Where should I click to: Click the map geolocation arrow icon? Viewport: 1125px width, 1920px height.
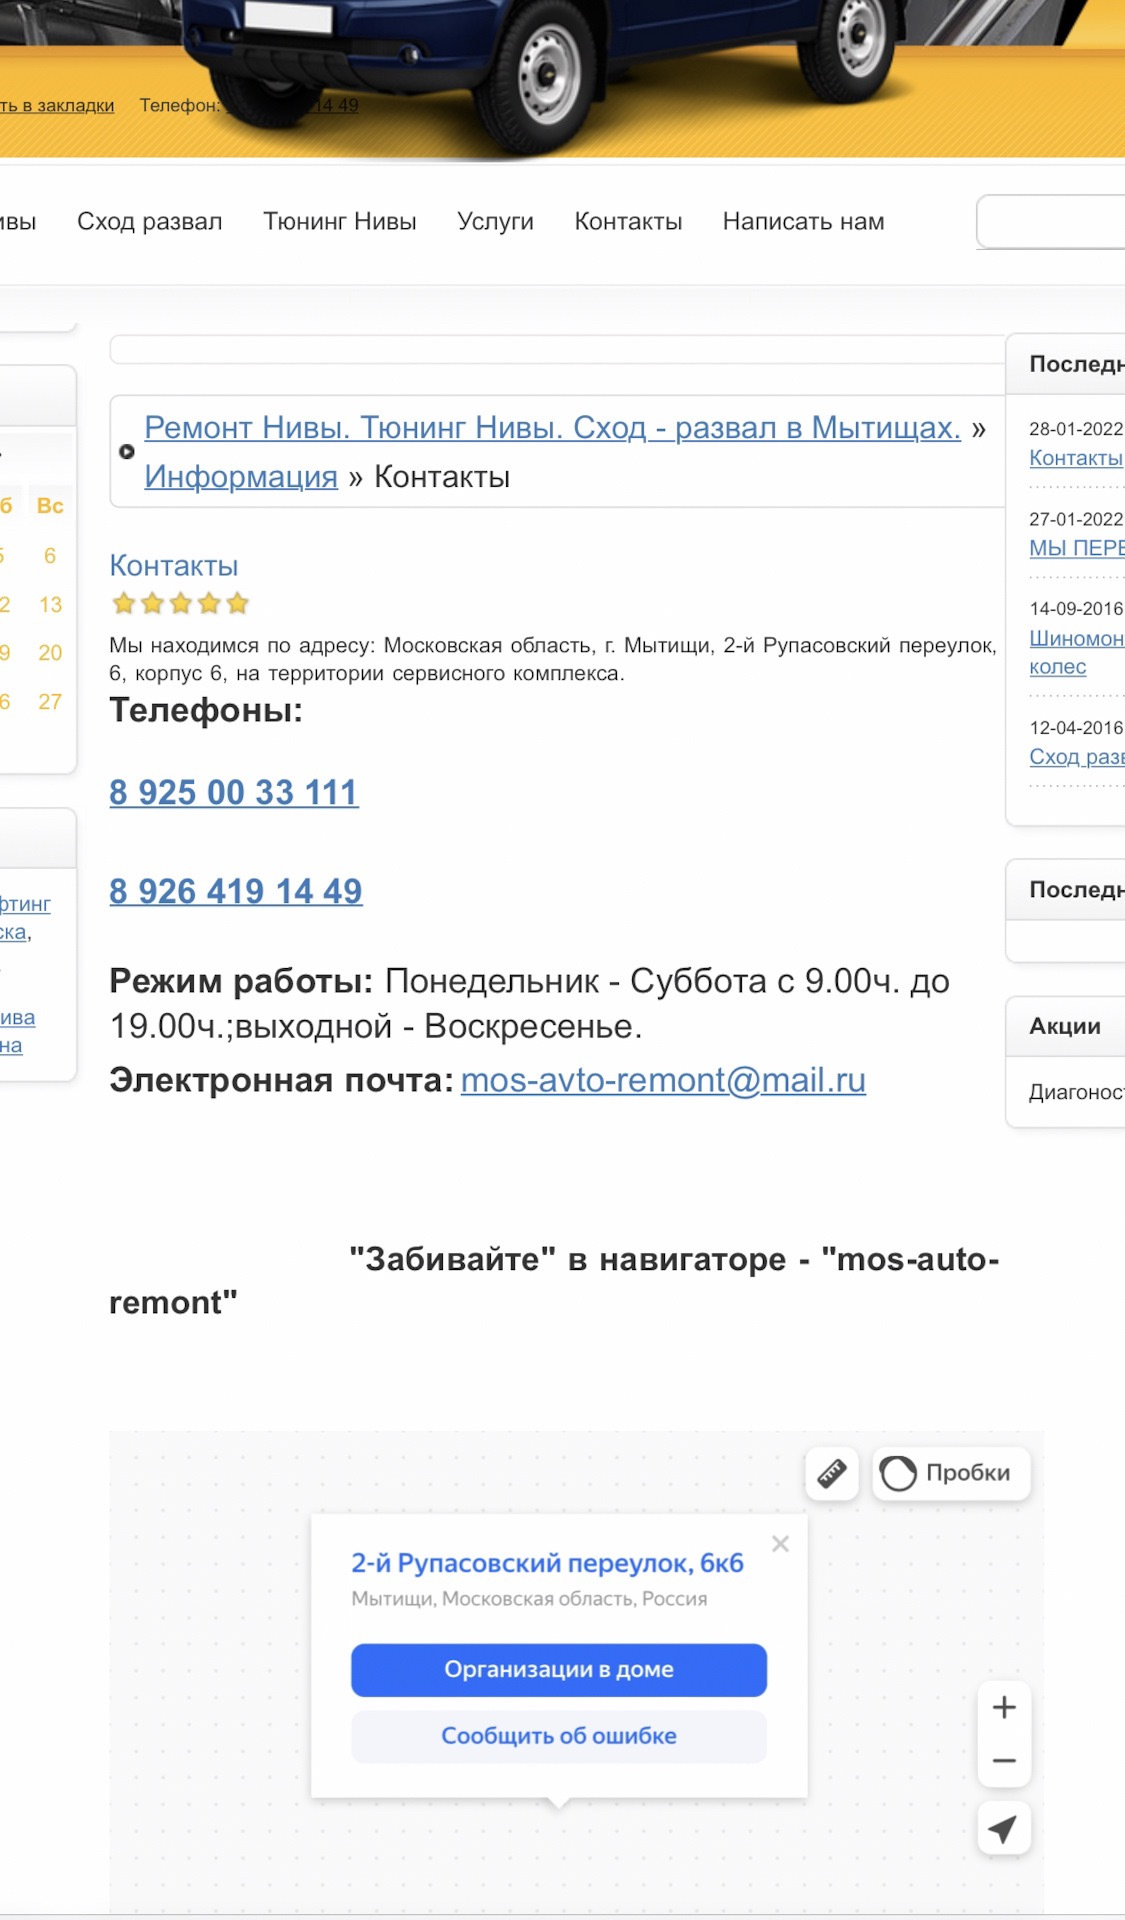[x=1003, y=1829]
